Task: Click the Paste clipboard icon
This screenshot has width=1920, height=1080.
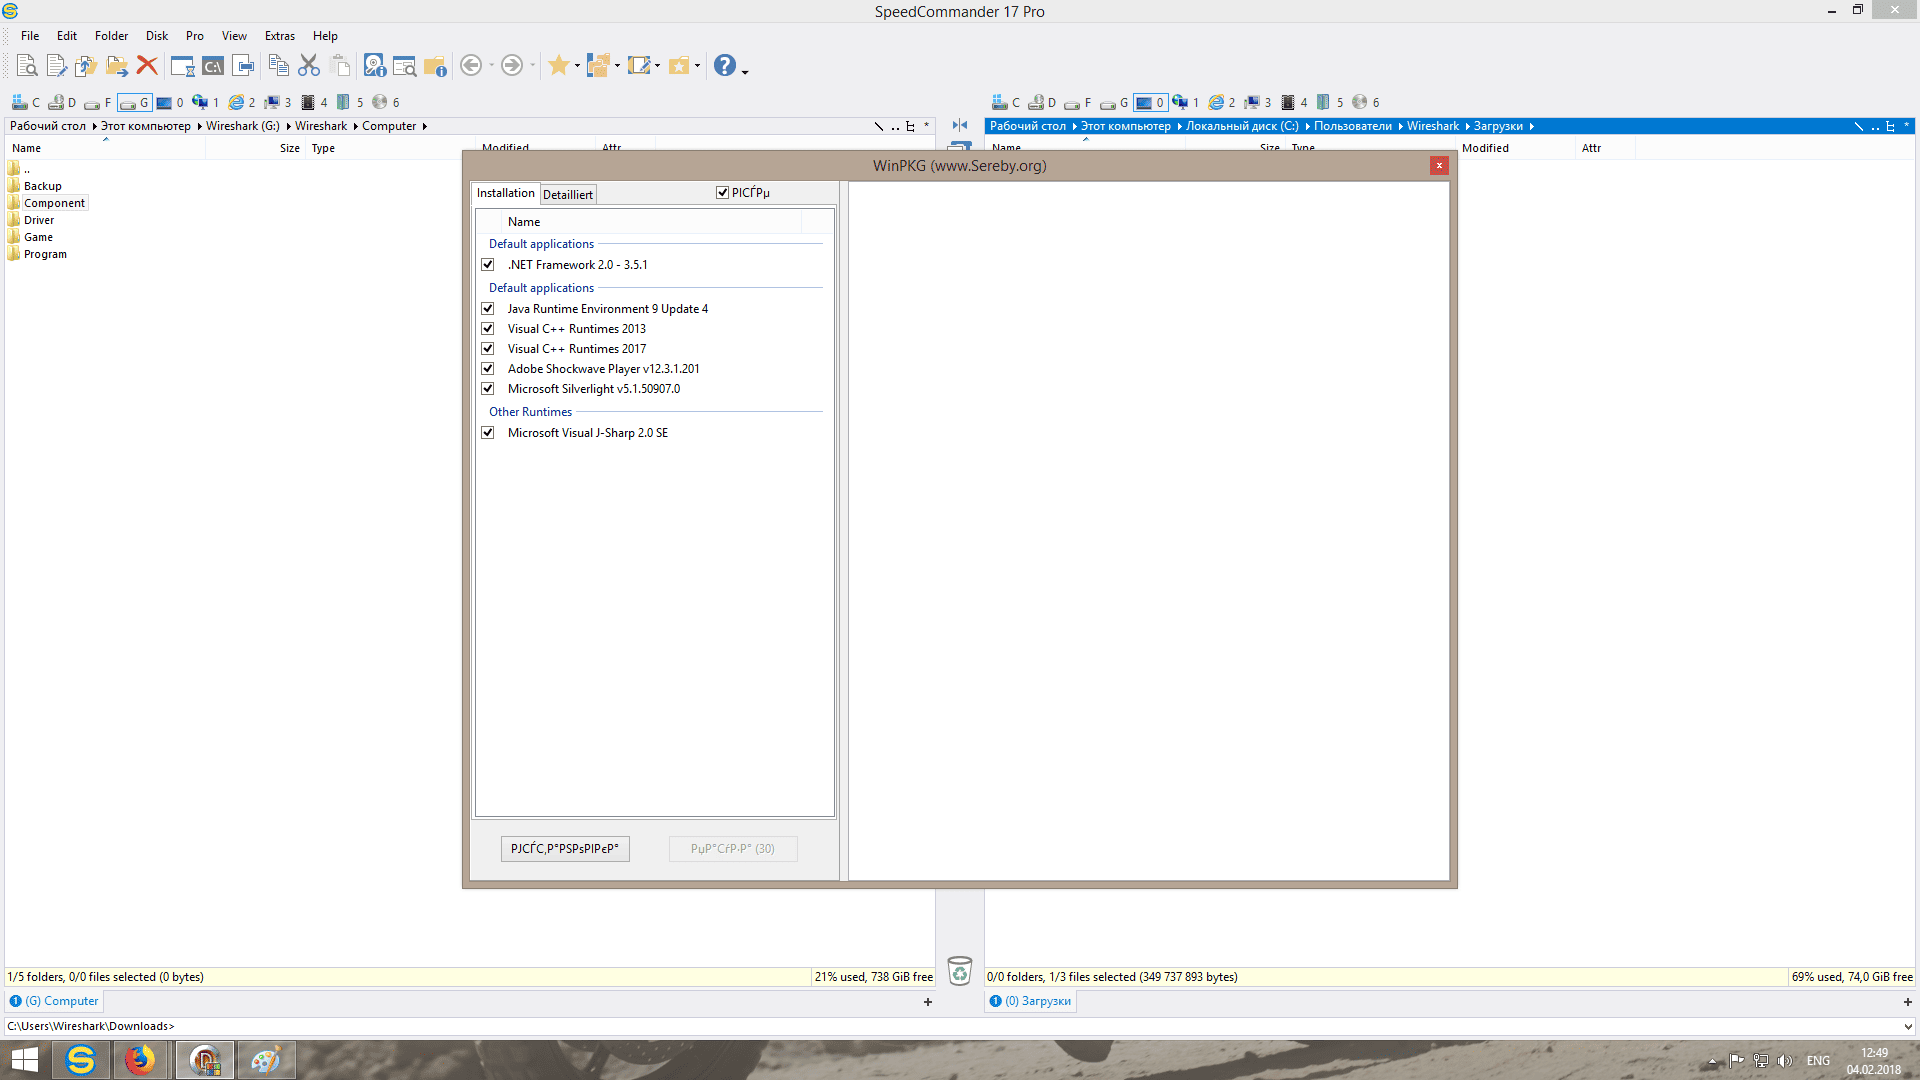Action: click(340, 66)
